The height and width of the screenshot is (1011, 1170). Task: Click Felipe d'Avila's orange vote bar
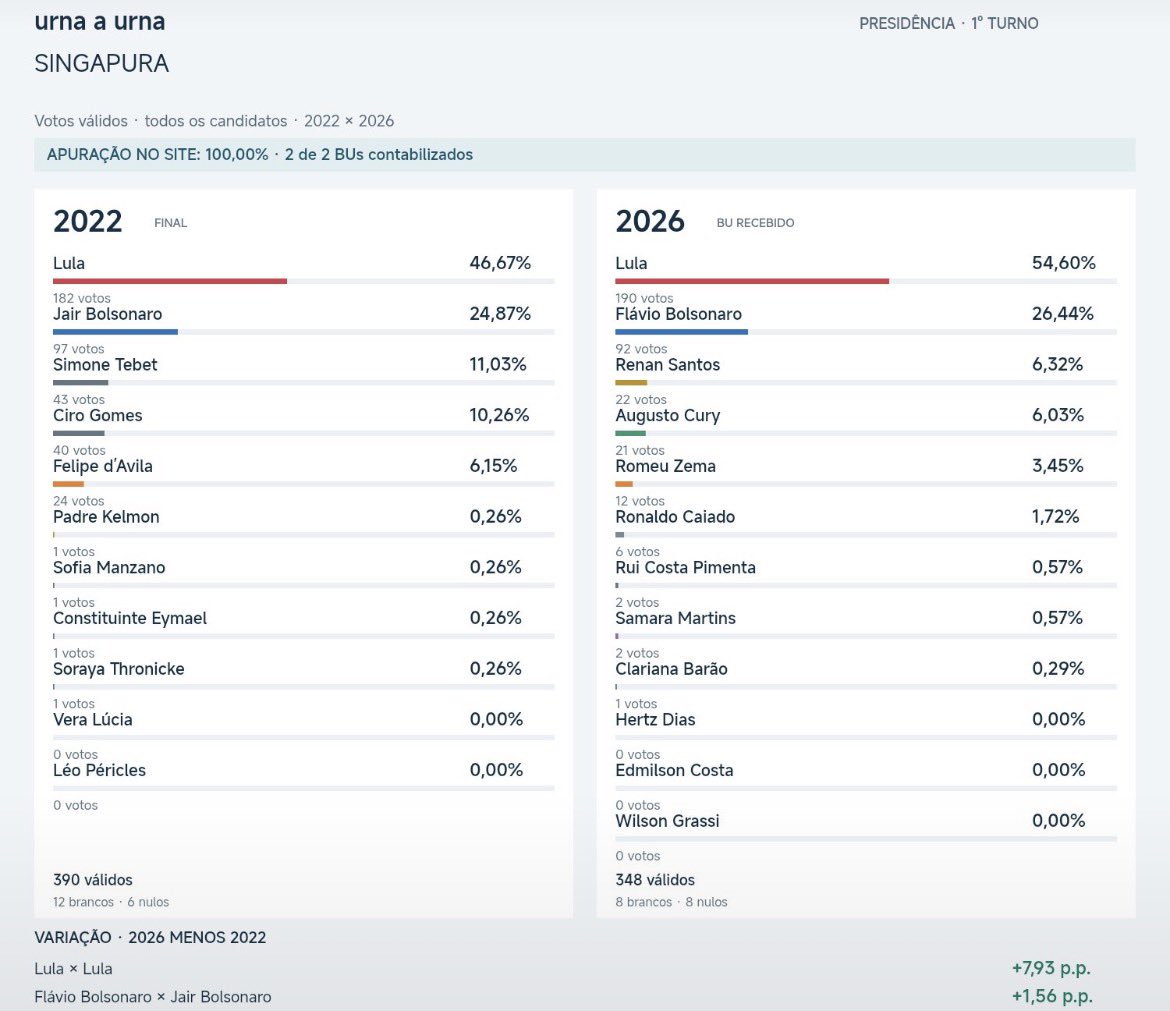69,484
